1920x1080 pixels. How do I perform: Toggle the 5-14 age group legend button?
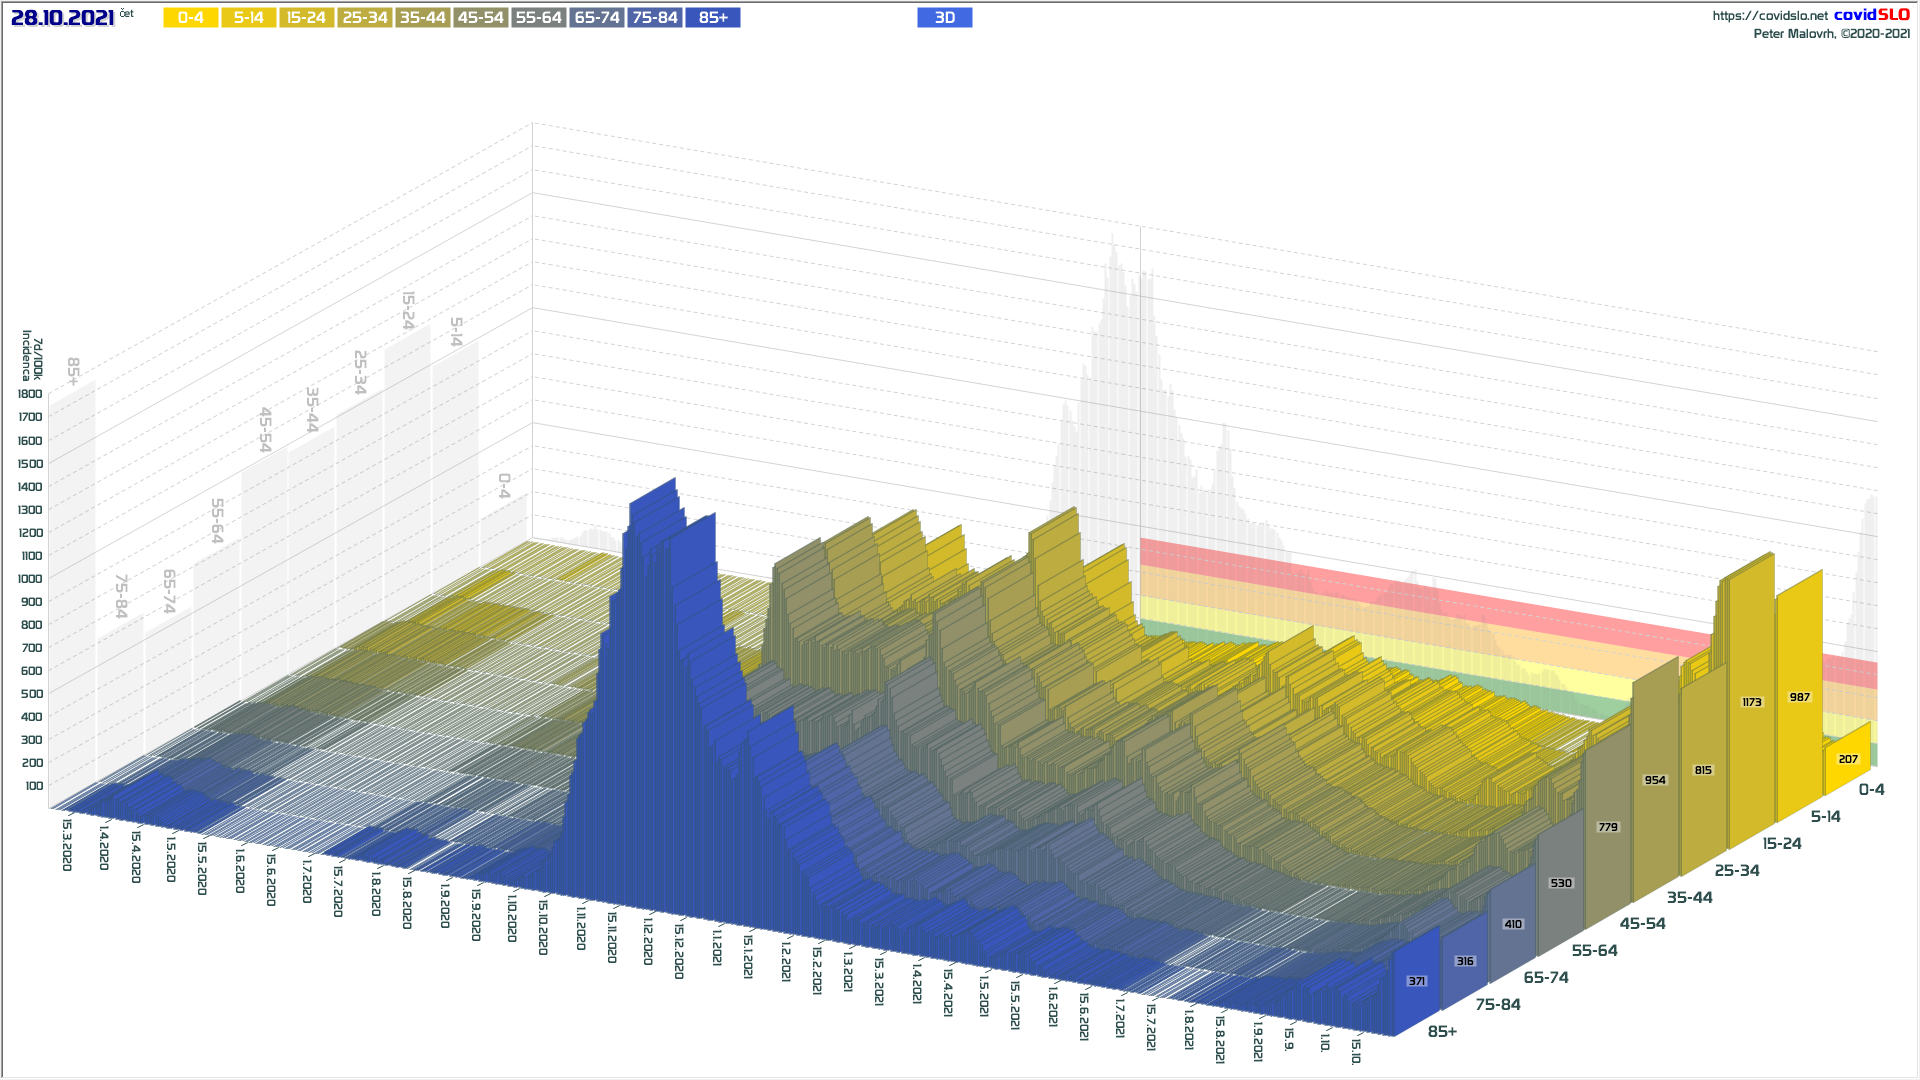tap(249, 18)
